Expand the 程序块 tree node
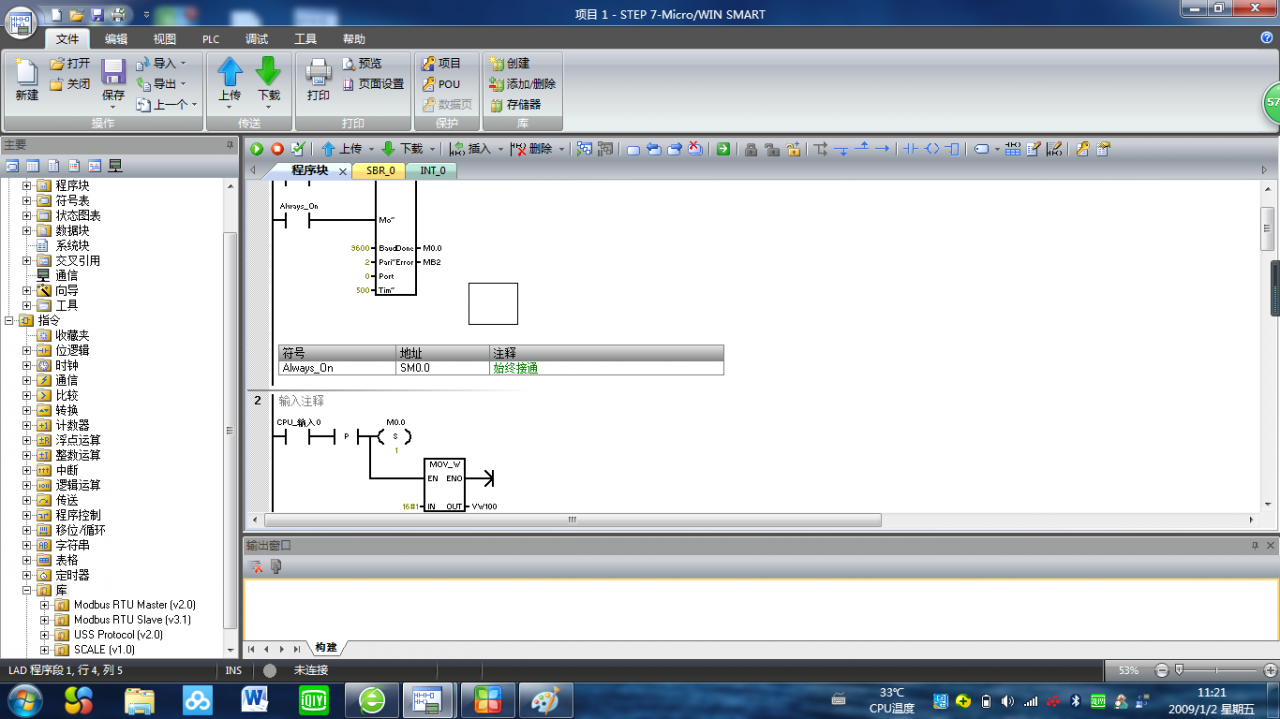 (27, 186)
